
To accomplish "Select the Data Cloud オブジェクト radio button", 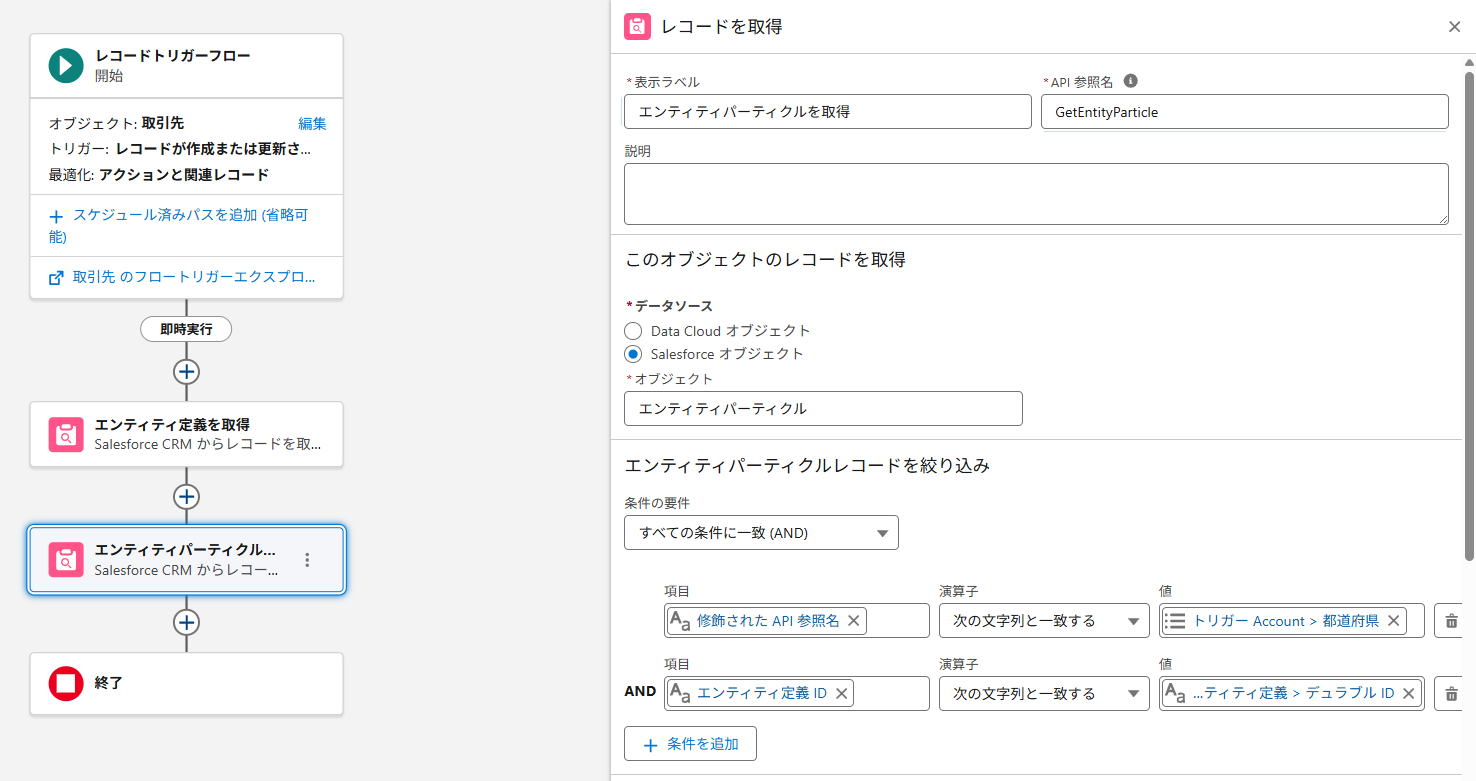I will click(x=632, y=331).
